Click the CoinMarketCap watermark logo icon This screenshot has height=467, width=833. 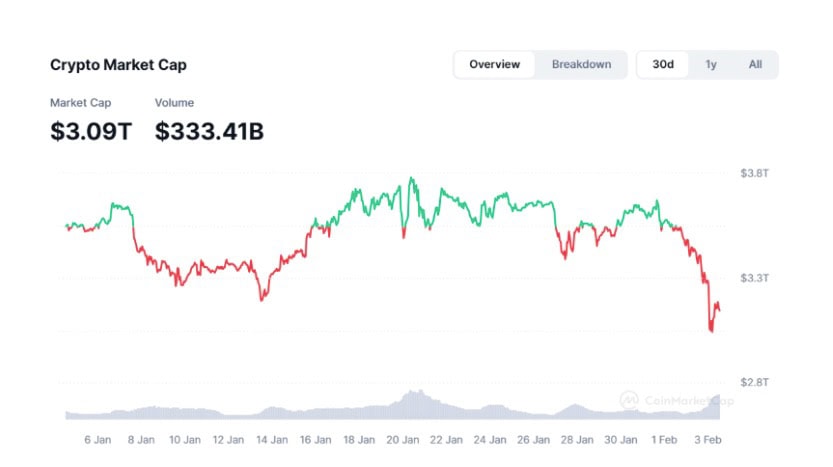click(629, 399)
